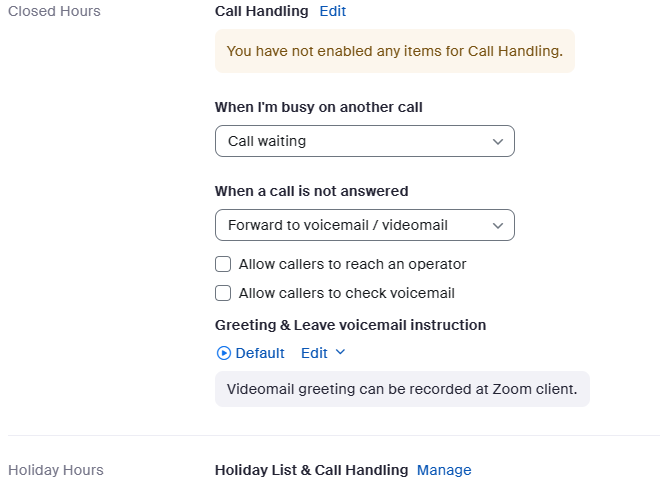The width and height of the screenshot is (660, 488).
Task: Click the chevron arrow in Call waiting box
Action: pyautogui.click(x=498, y=142)
